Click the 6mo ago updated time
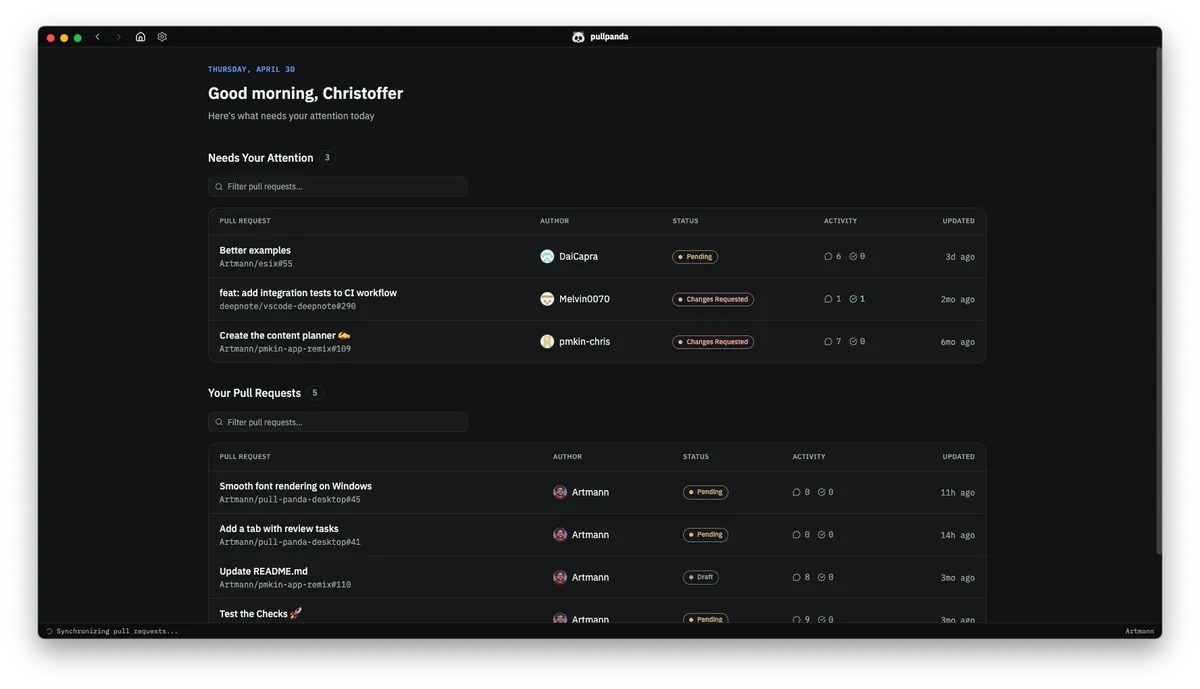Screen dimensions: 1200x689 pos(958,342)
